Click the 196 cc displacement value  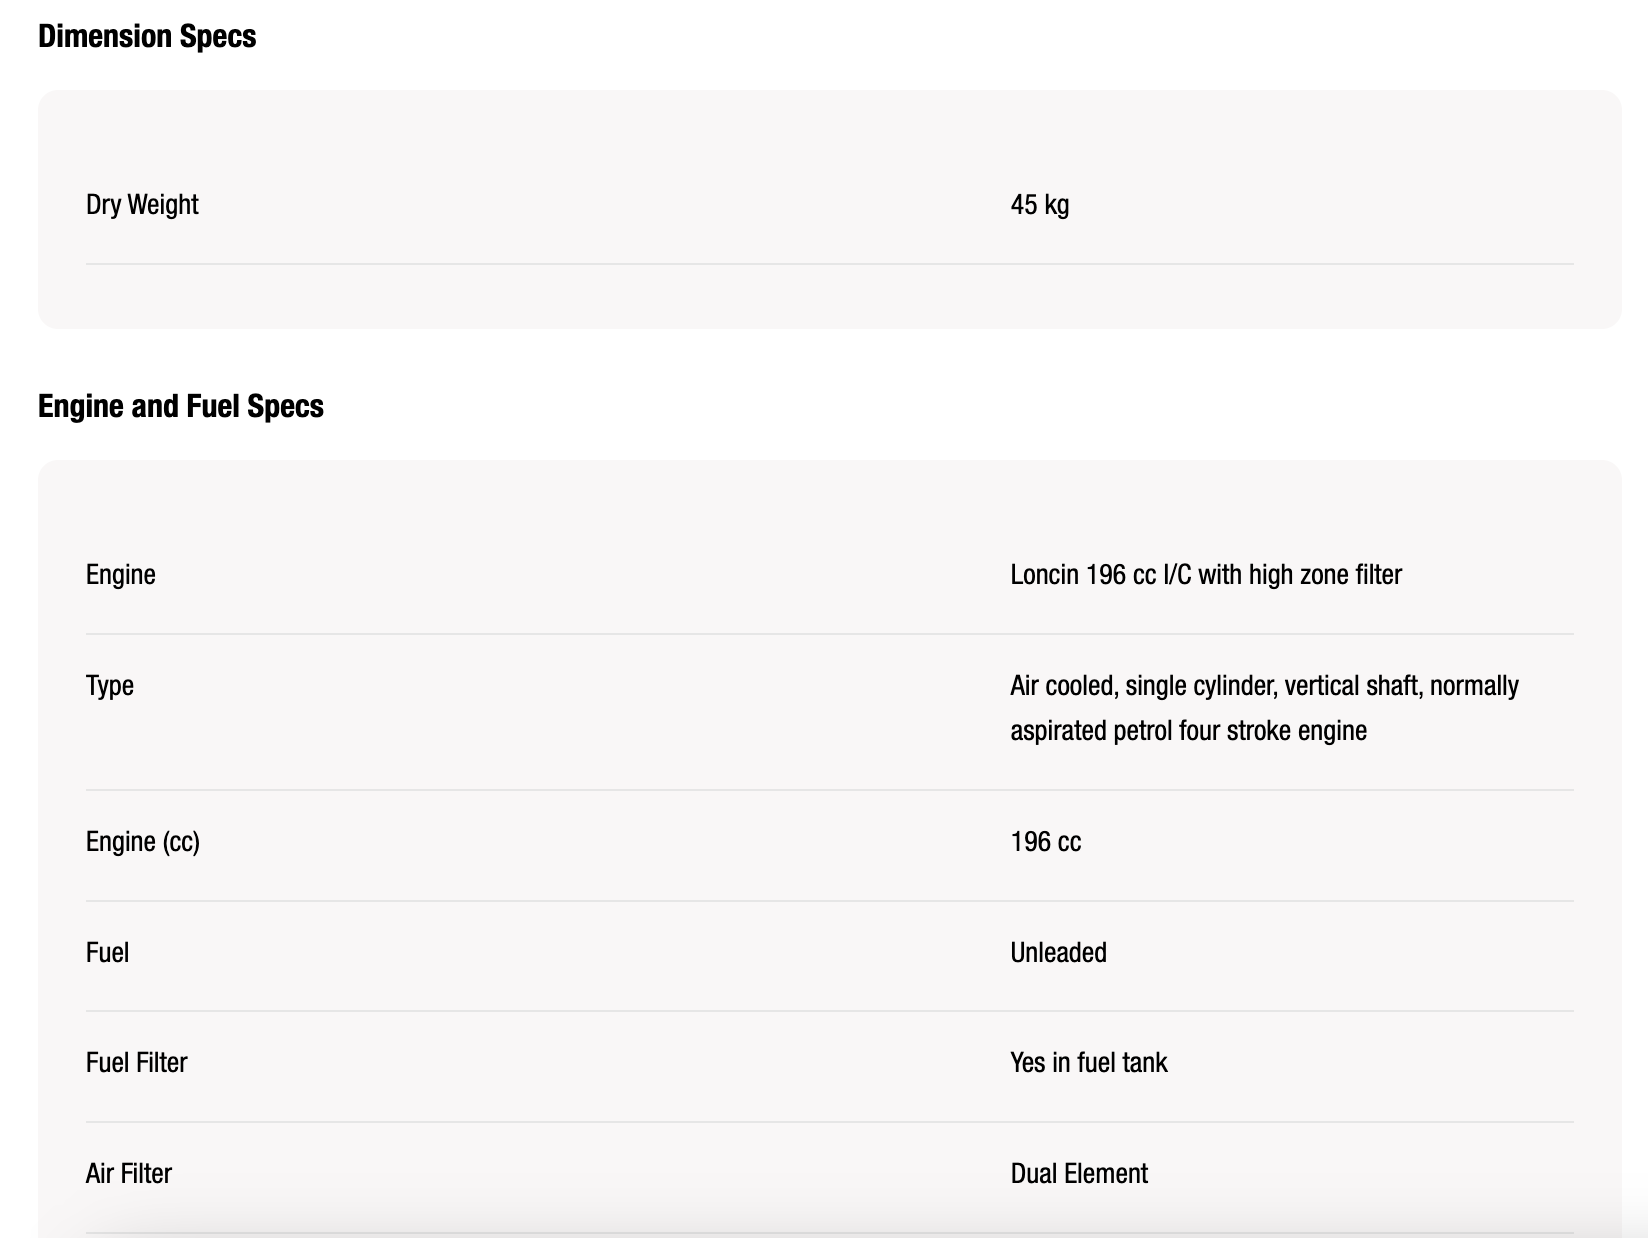1045,842
